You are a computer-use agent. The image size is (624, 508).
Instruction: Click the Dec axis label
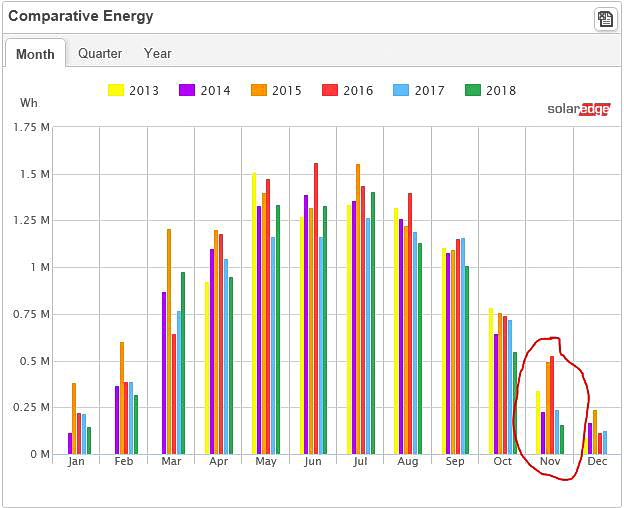(x=597, y=461)
